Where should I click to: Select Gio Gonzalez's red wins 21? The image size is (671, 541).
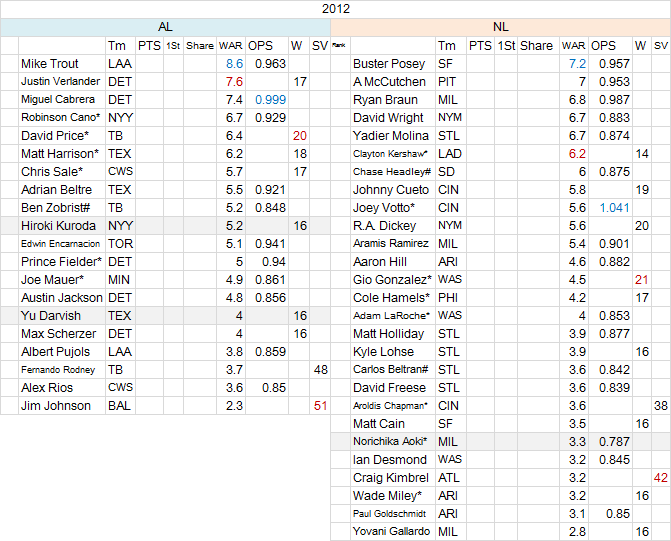(x=642, y=279)
